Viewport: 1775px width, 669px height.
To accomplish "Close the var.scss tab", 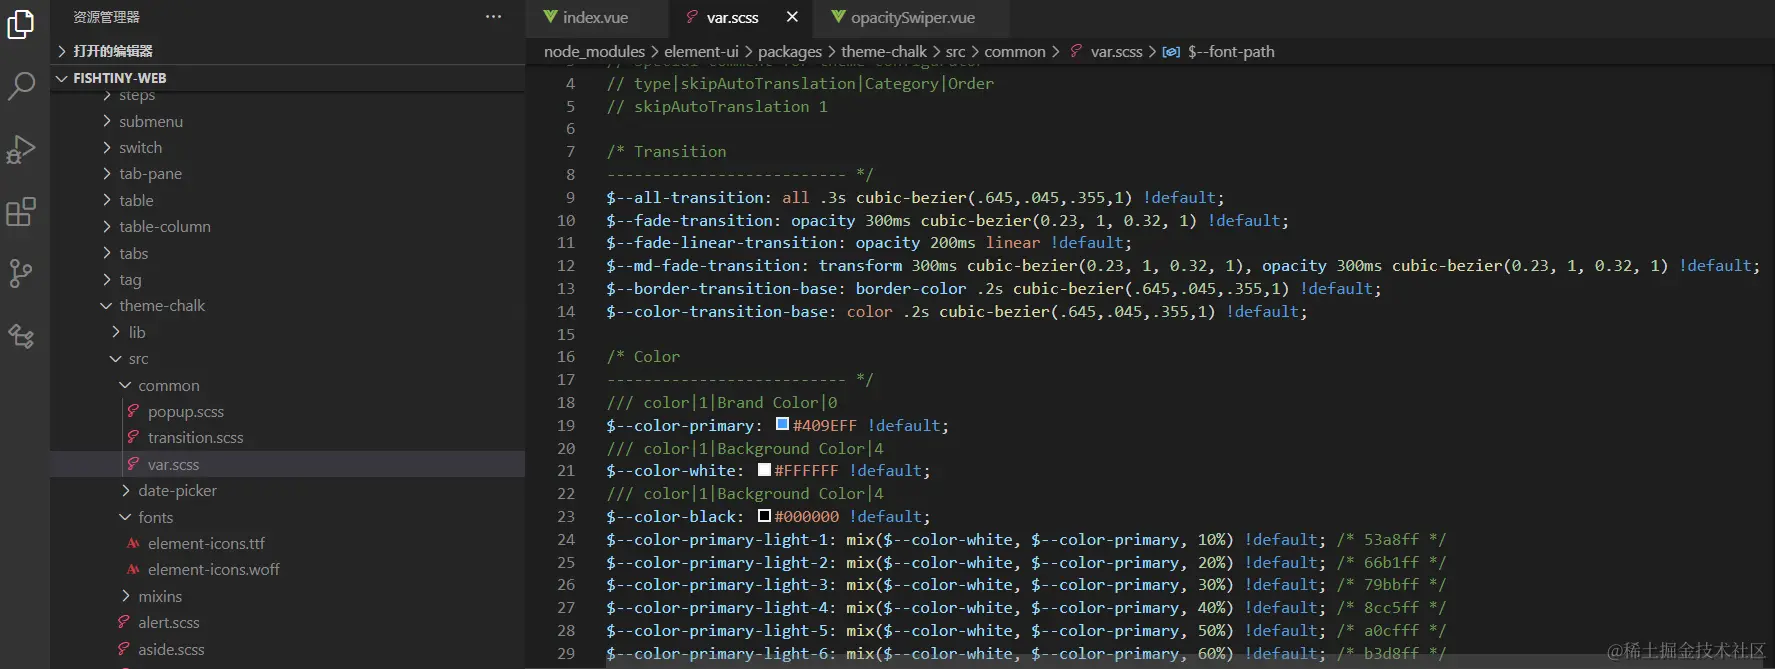I will (x=792, y=17).
